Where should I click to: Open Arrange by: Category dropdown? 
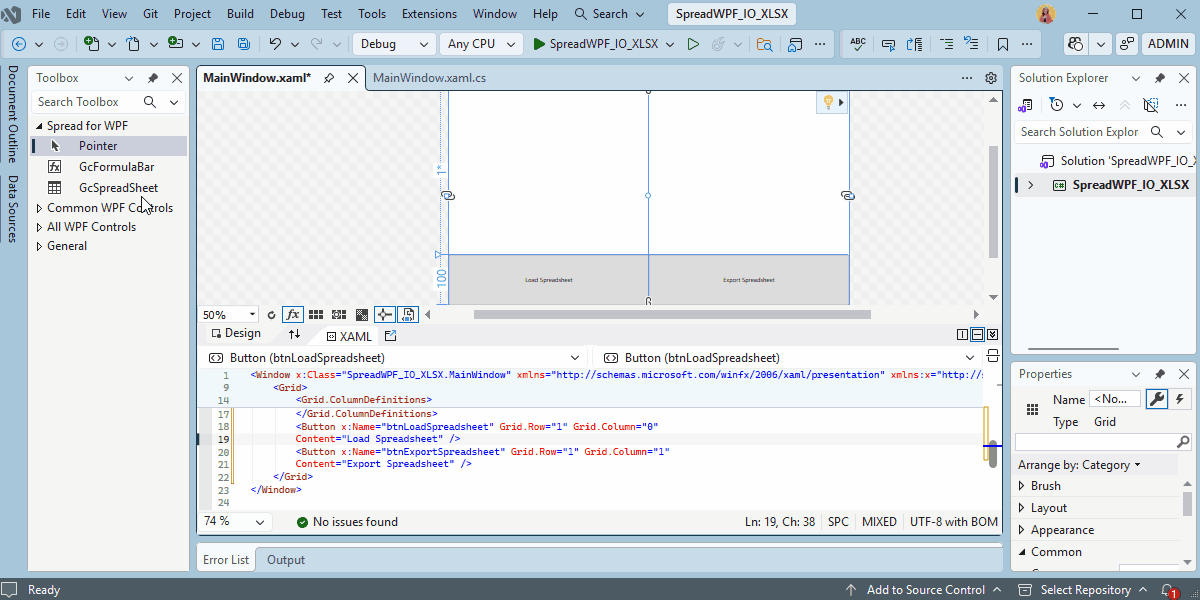[1079, 465]
